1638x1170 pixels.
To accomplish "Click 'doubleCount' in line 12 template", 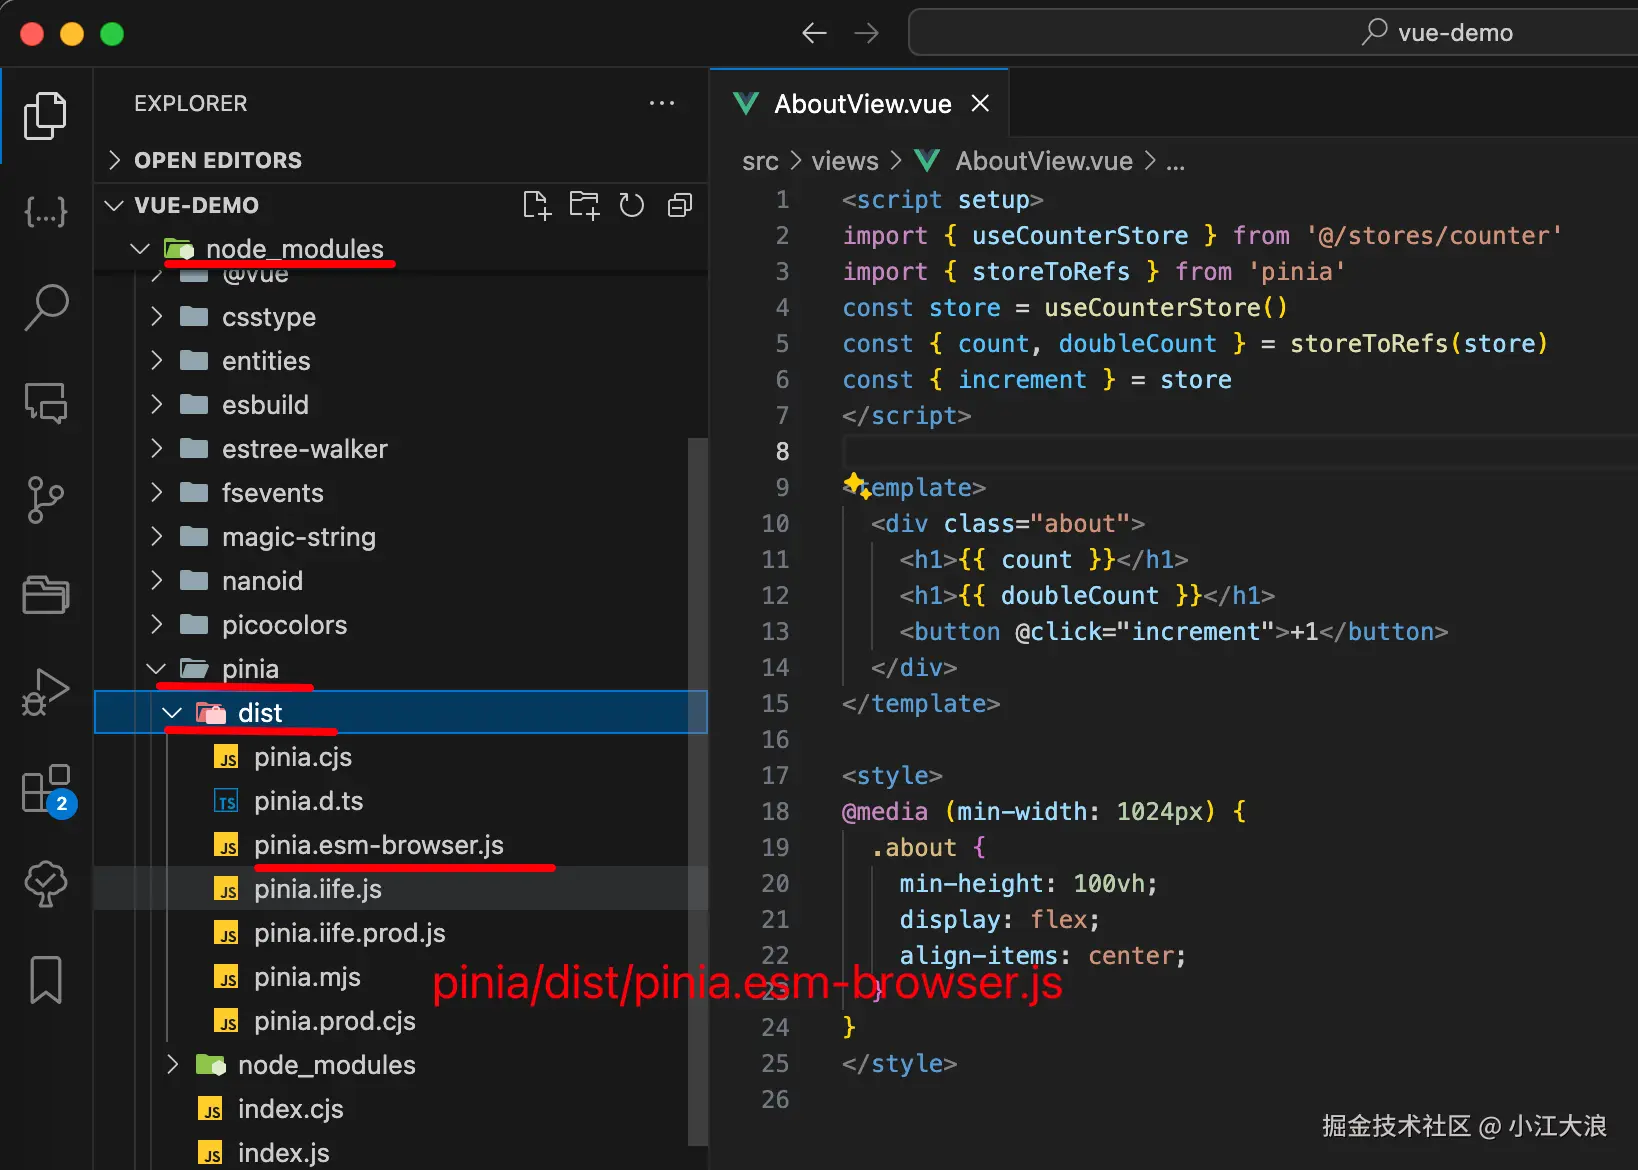I will pos(1080,595).
